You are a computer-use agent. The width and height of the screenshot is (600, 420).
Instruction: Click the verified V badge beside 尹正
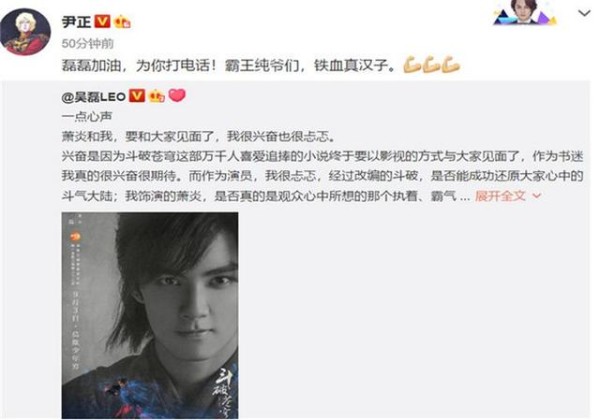[102, 21]
